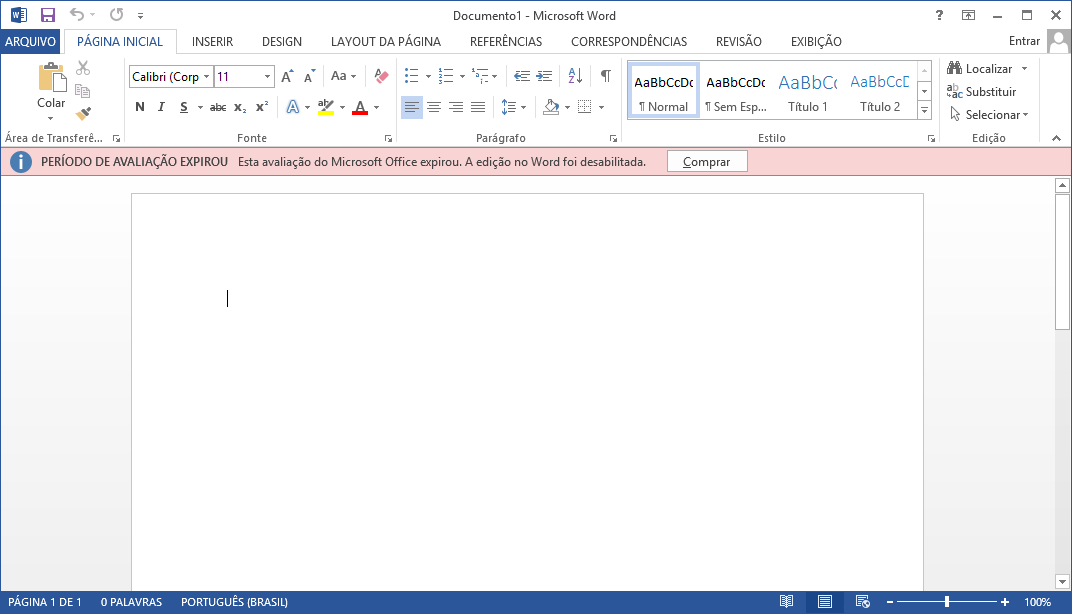Click the Redo icon in title bar

(117, 14)
